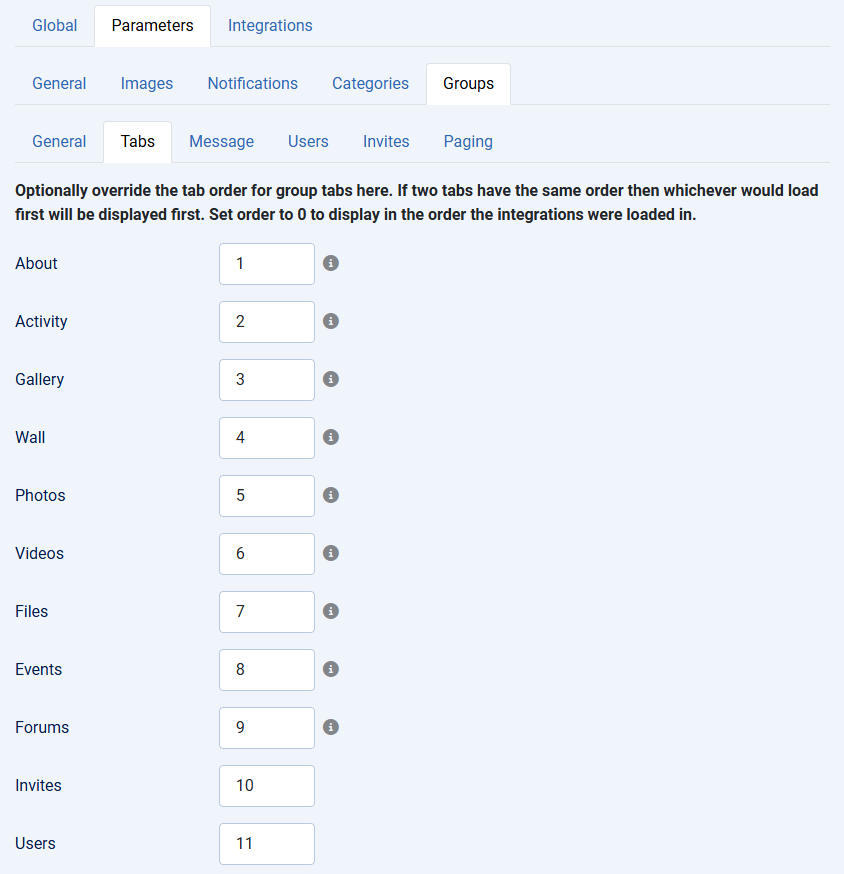This screenshot has height=874, width=844.
Task: Click the info icon next to Videos
Action: point(331,553)
